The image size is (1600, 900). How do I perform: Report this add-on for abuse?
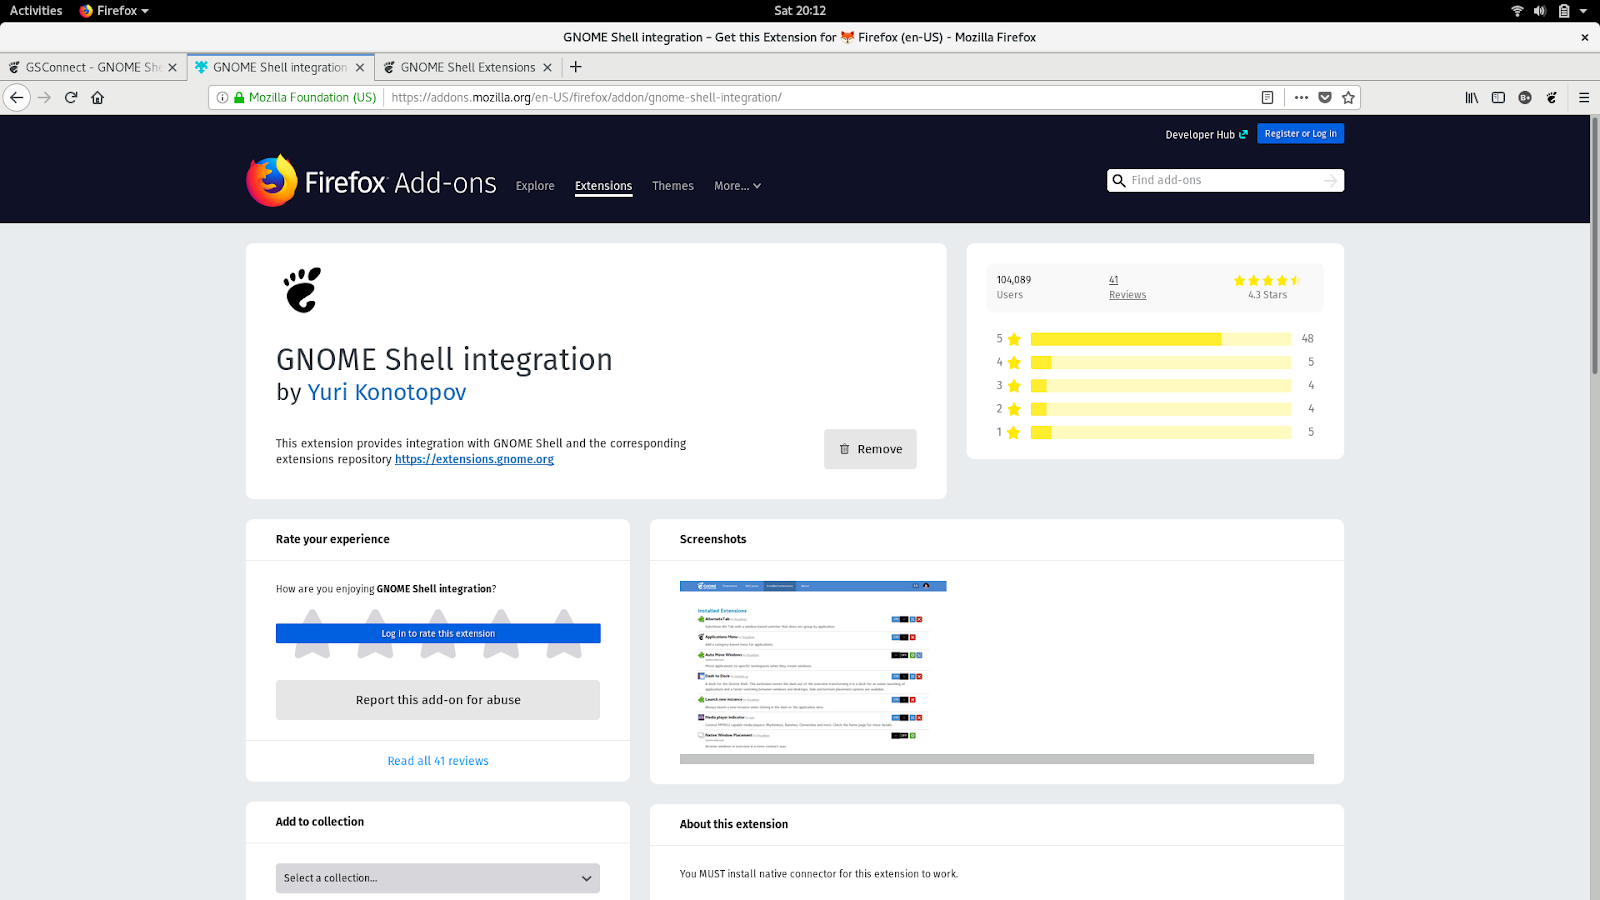pyautogui.click(x=438, y=700)
